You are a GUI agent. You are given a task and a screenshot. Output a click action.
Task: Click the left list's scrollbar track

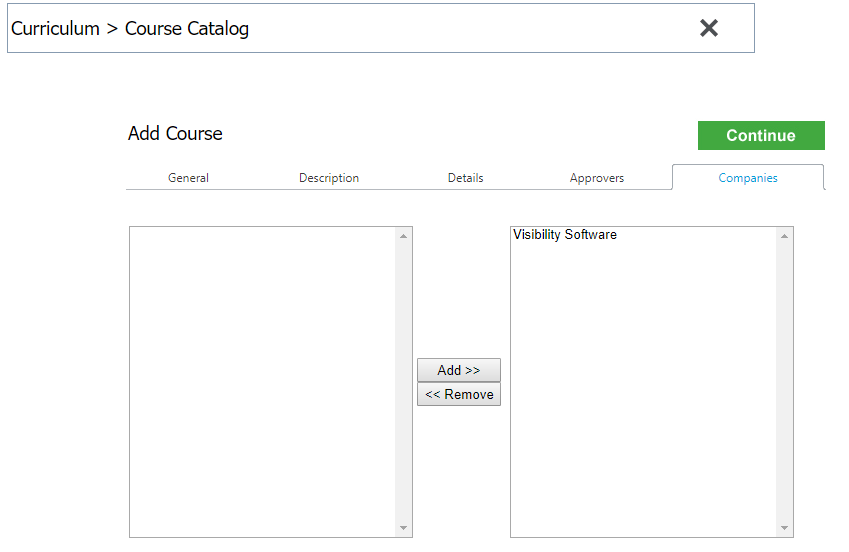[x=403, y=382]
